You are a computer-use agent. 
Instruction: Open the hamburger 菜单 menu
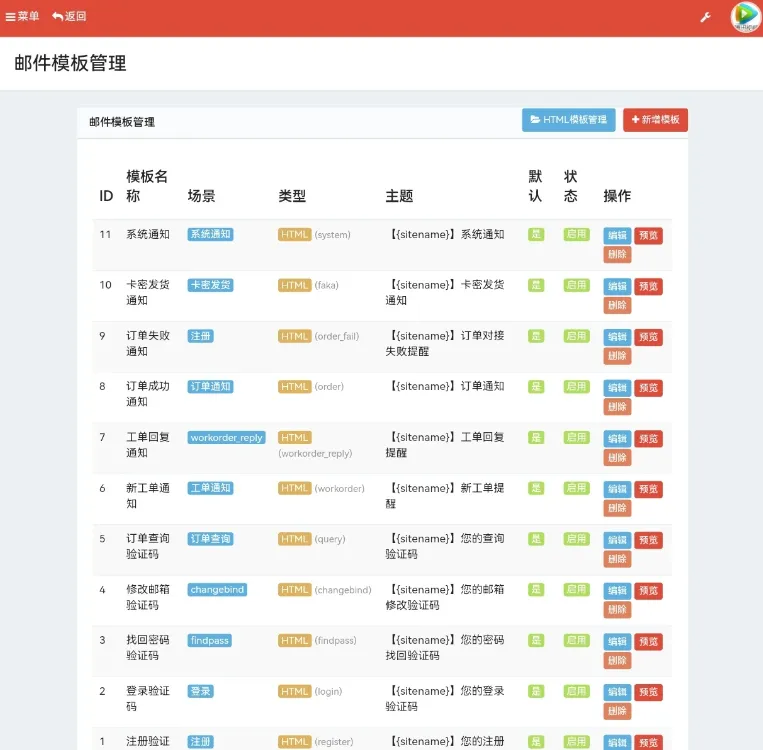point(22,17)
